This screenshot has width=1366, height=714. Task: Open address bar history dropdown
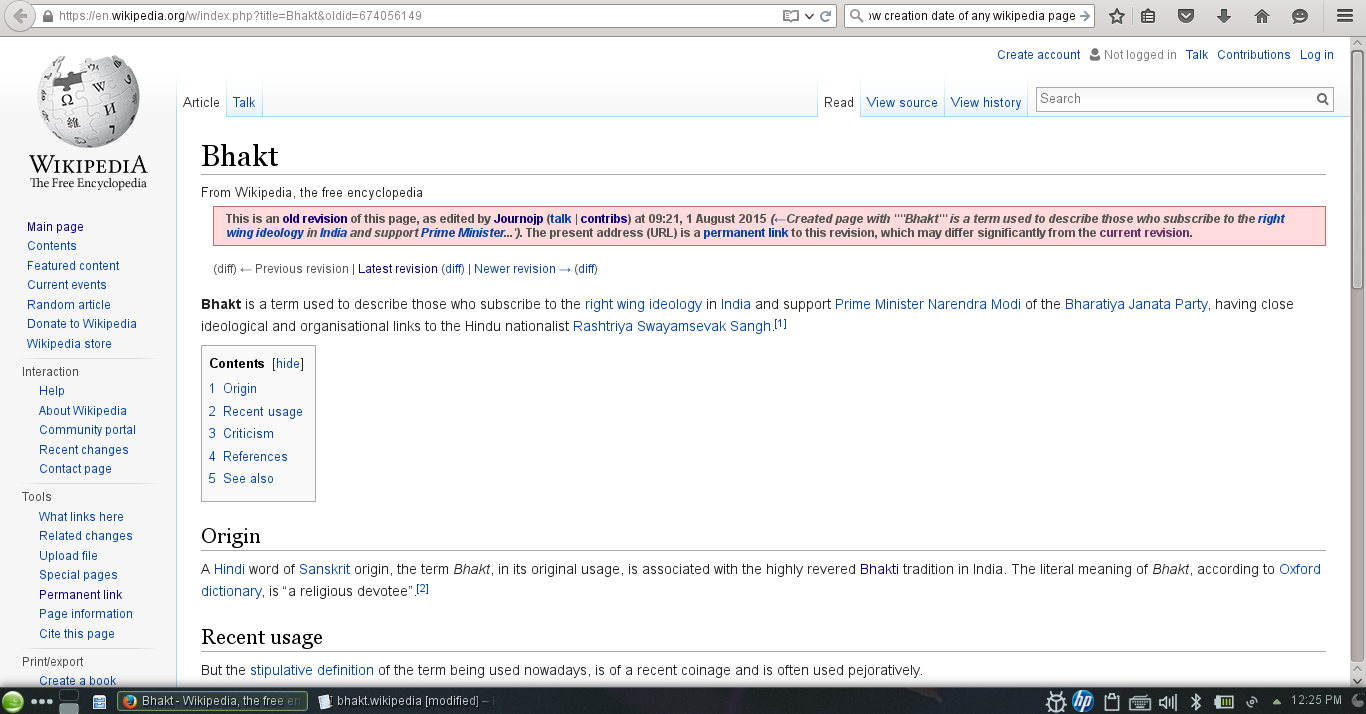point(810,16)
